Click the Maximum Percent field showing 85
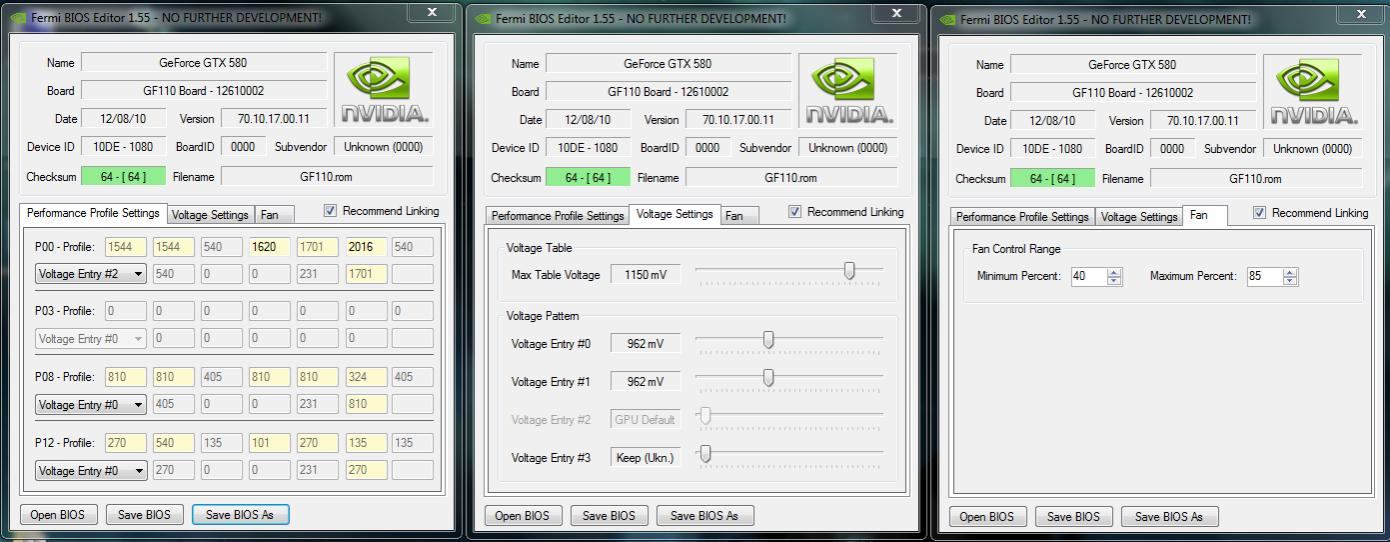 click(x=1263, y=277)
